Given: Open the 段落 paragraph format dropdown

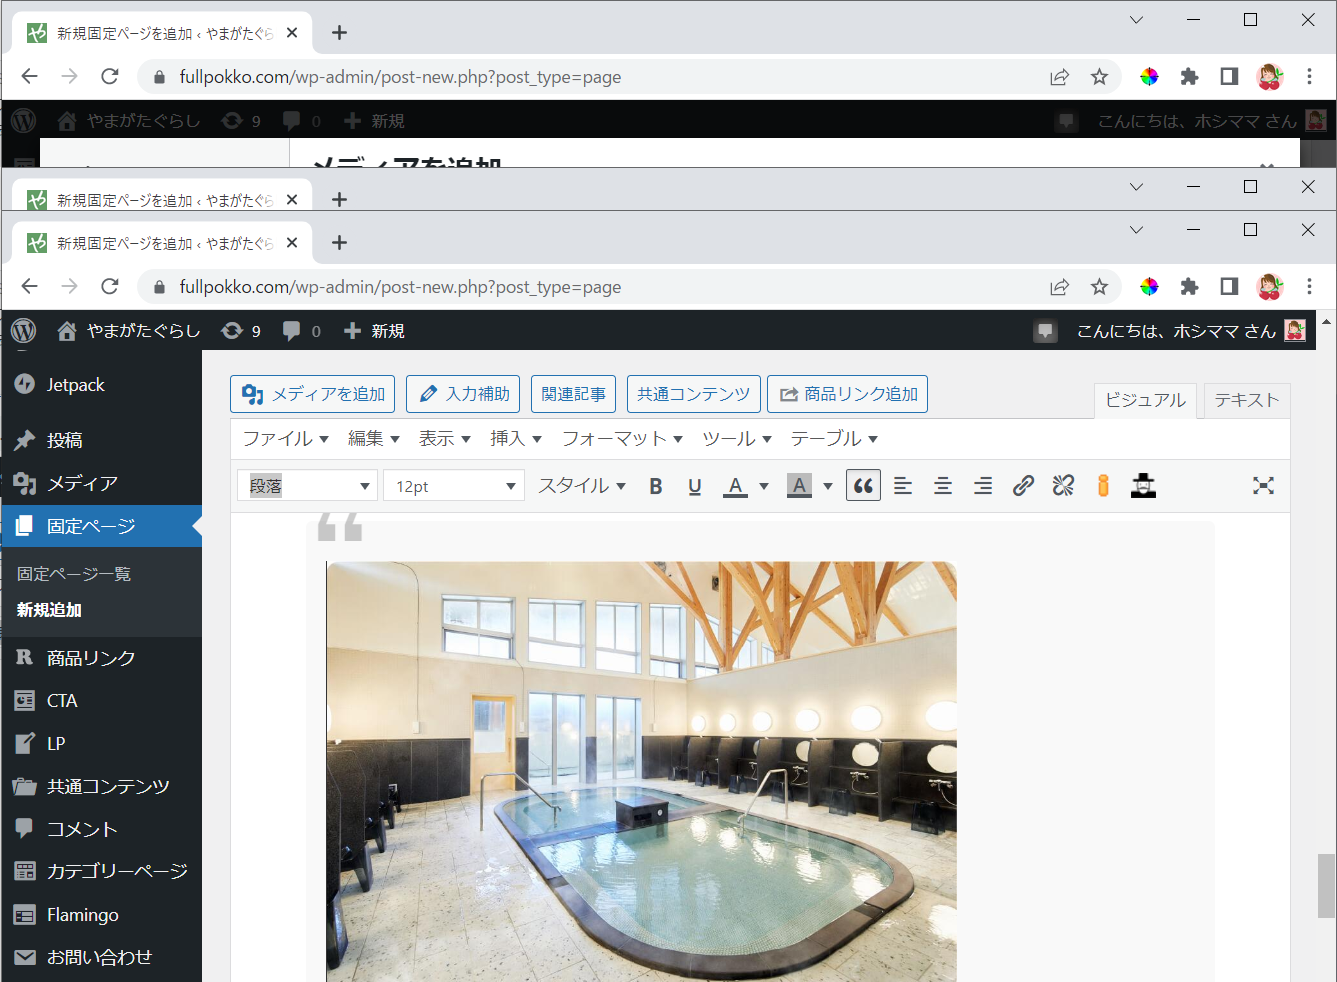Looking at the screenshot, I should point(308,486).
